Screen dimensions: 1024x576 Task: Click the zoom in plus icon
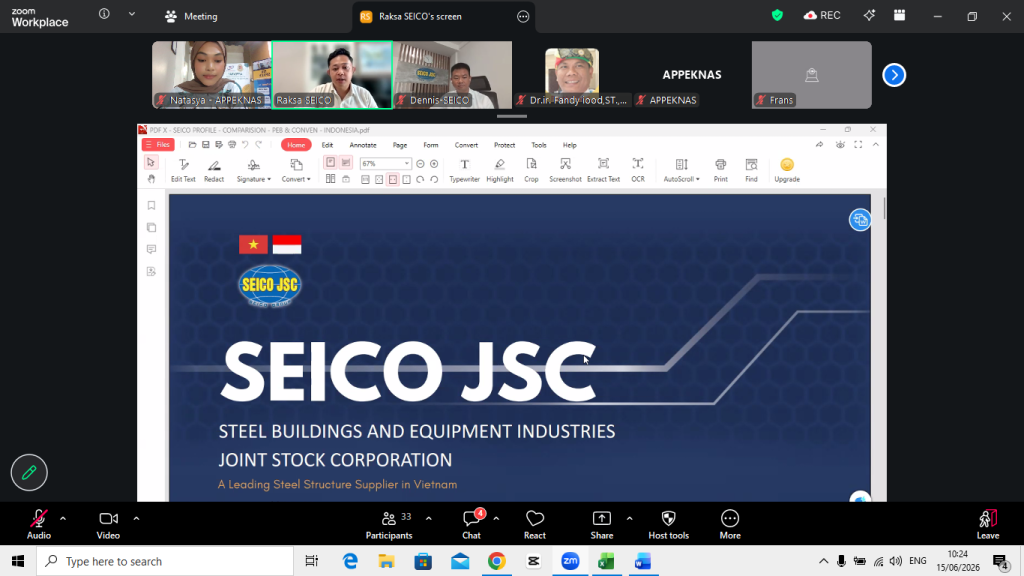(x=434, y=163)
